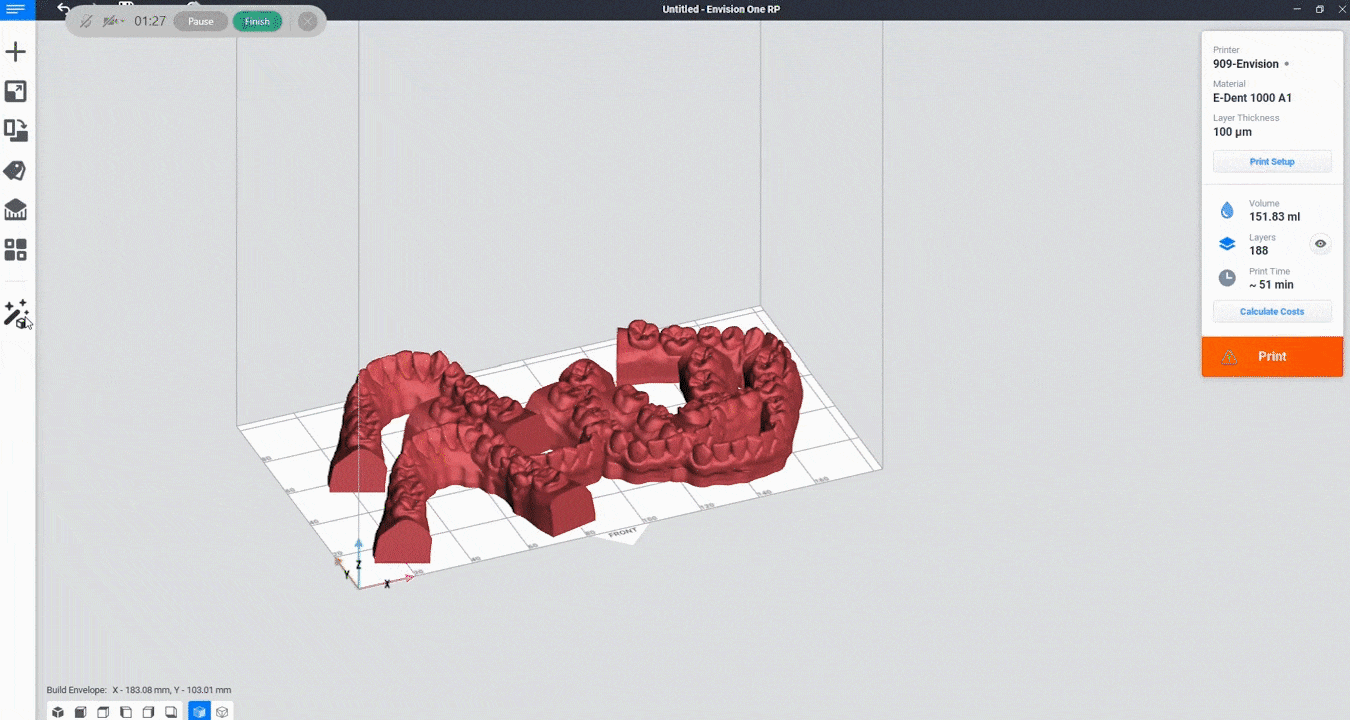This screenshot has width=1350, height=720.
Task: Click the Add model plus icon
Action: click(x=16, y=52)
